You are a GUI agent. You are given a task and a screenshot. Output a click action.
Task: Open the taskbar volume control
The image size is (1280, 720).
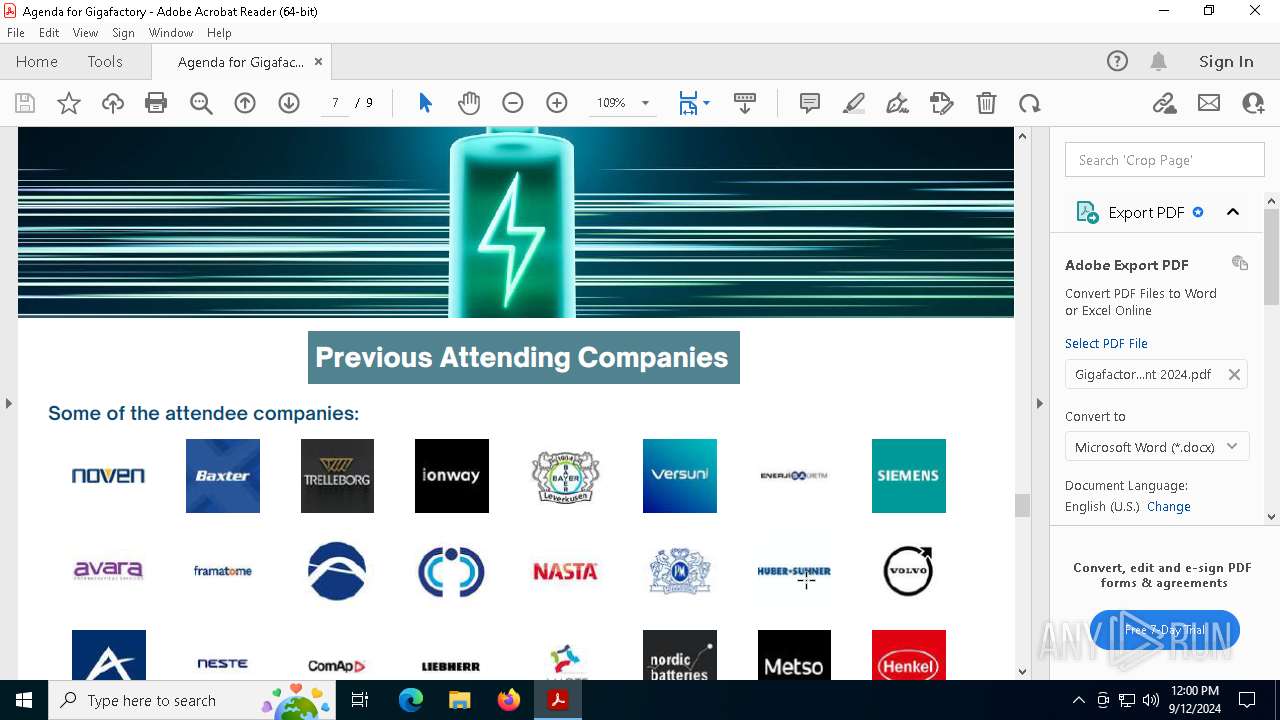click(1151, 700)
